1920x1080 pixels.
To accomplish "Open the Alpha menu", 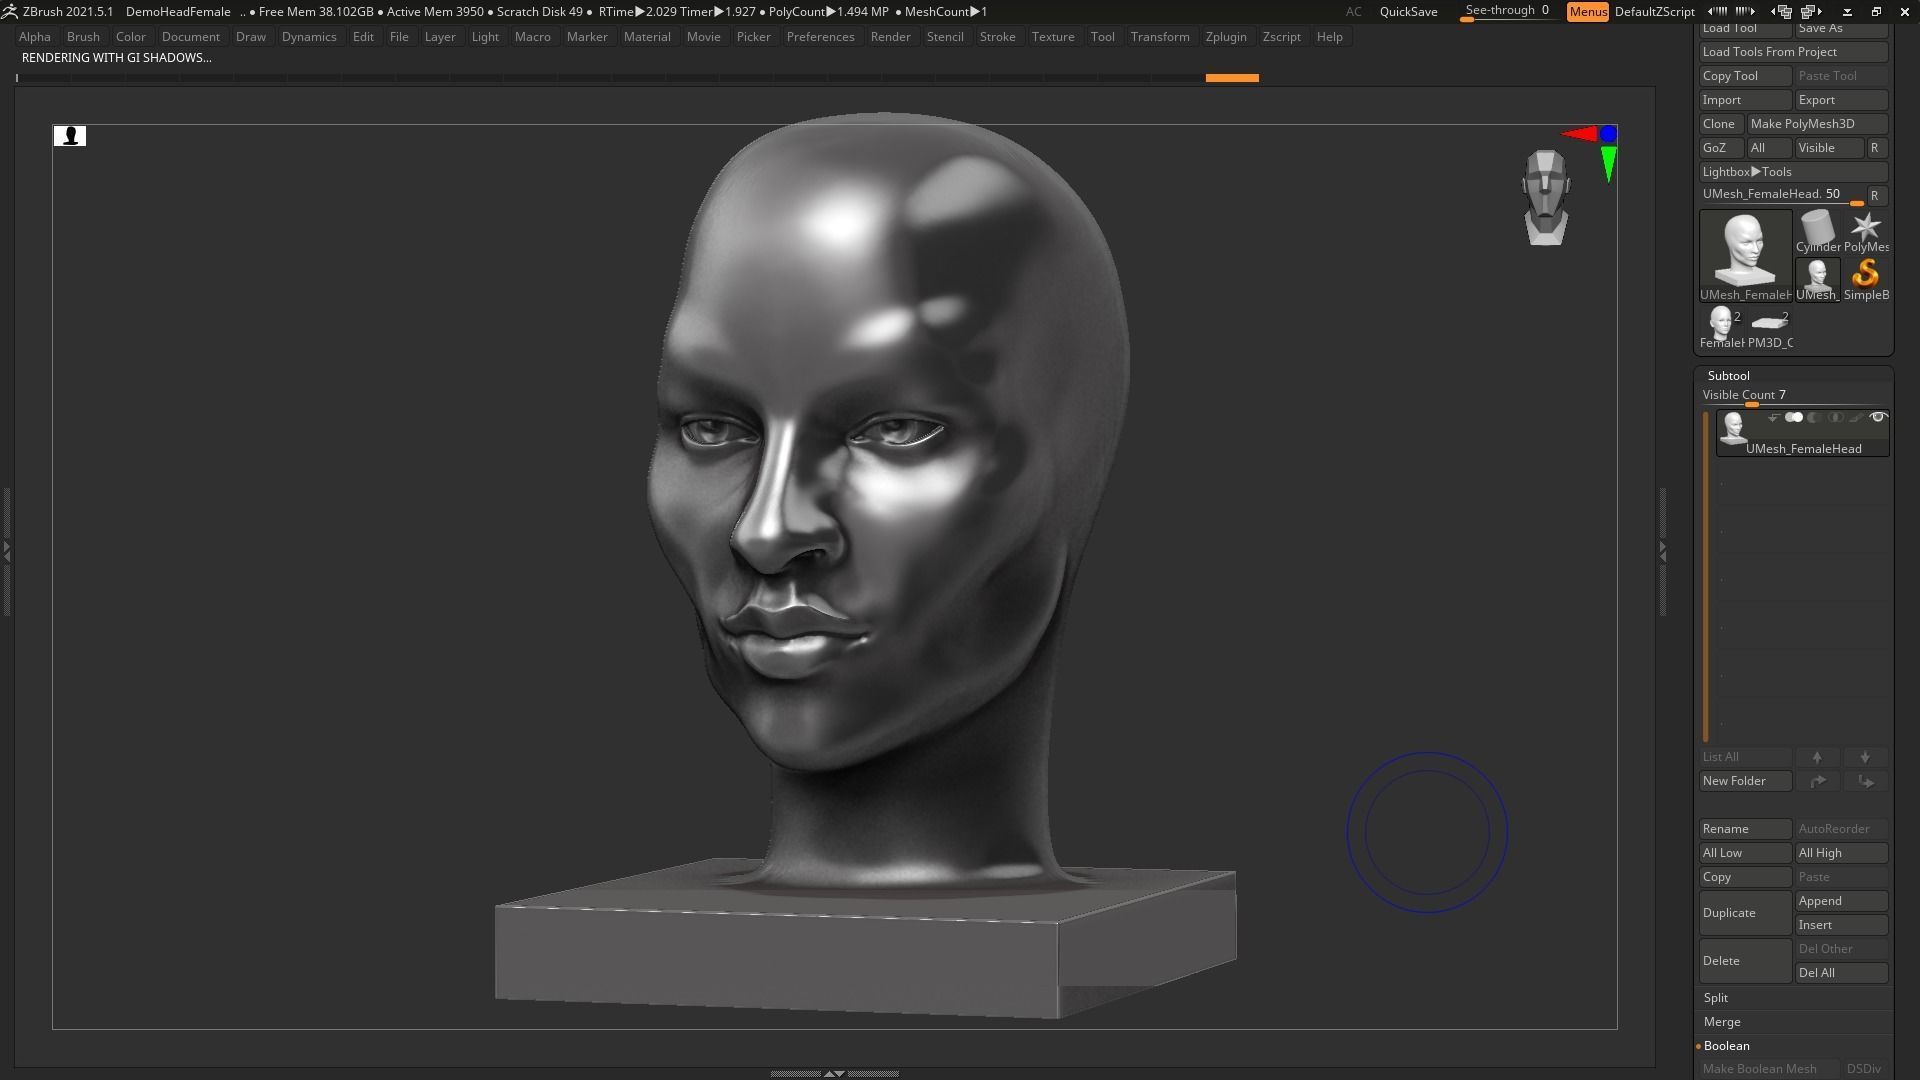I will coord(35,37).
